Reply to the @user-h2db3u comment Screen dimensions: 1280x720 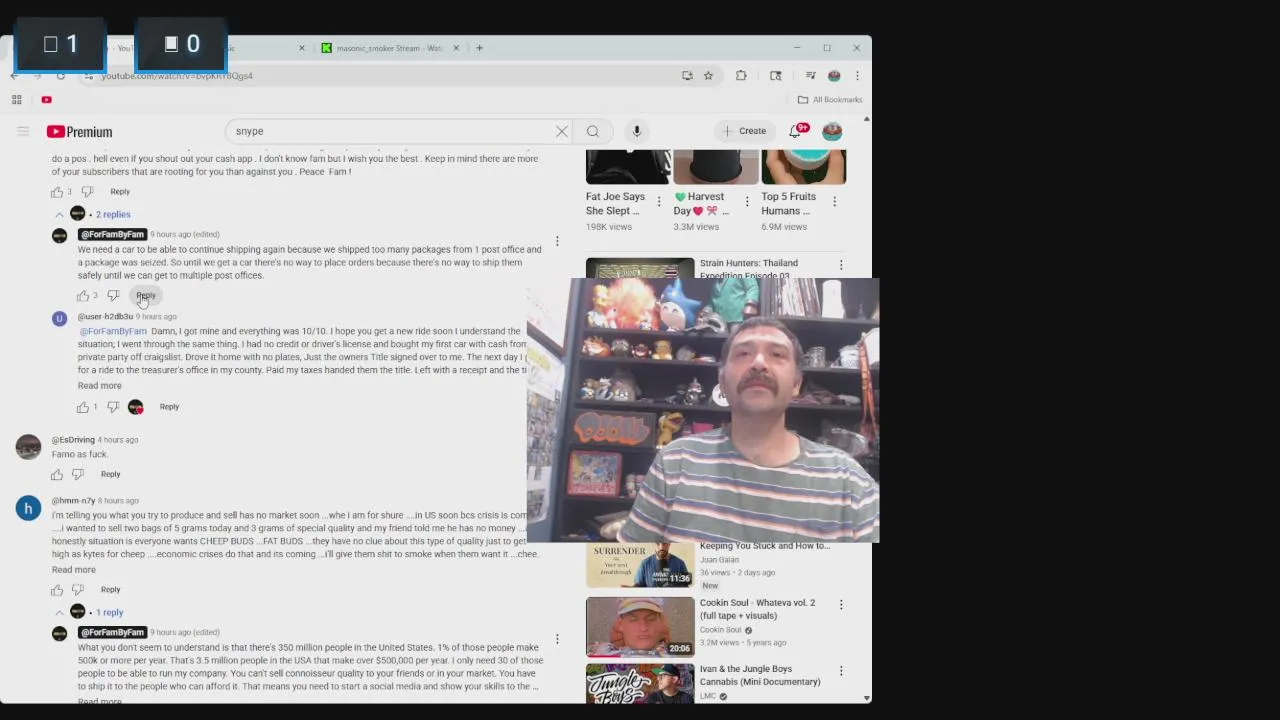point(169,407)
